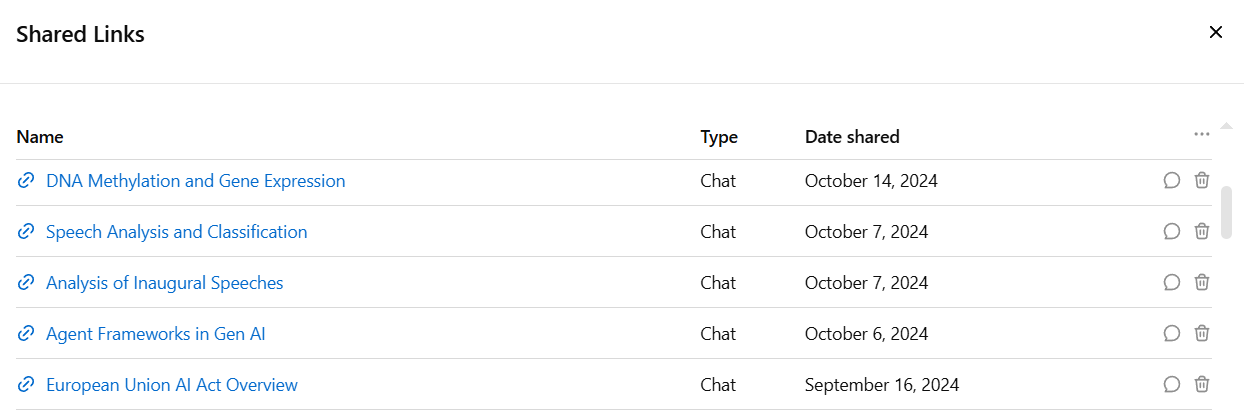Open chat icon for Analysis of Inaugural Speeches
Screen dimensions: 1244x416
(1172, 283)
